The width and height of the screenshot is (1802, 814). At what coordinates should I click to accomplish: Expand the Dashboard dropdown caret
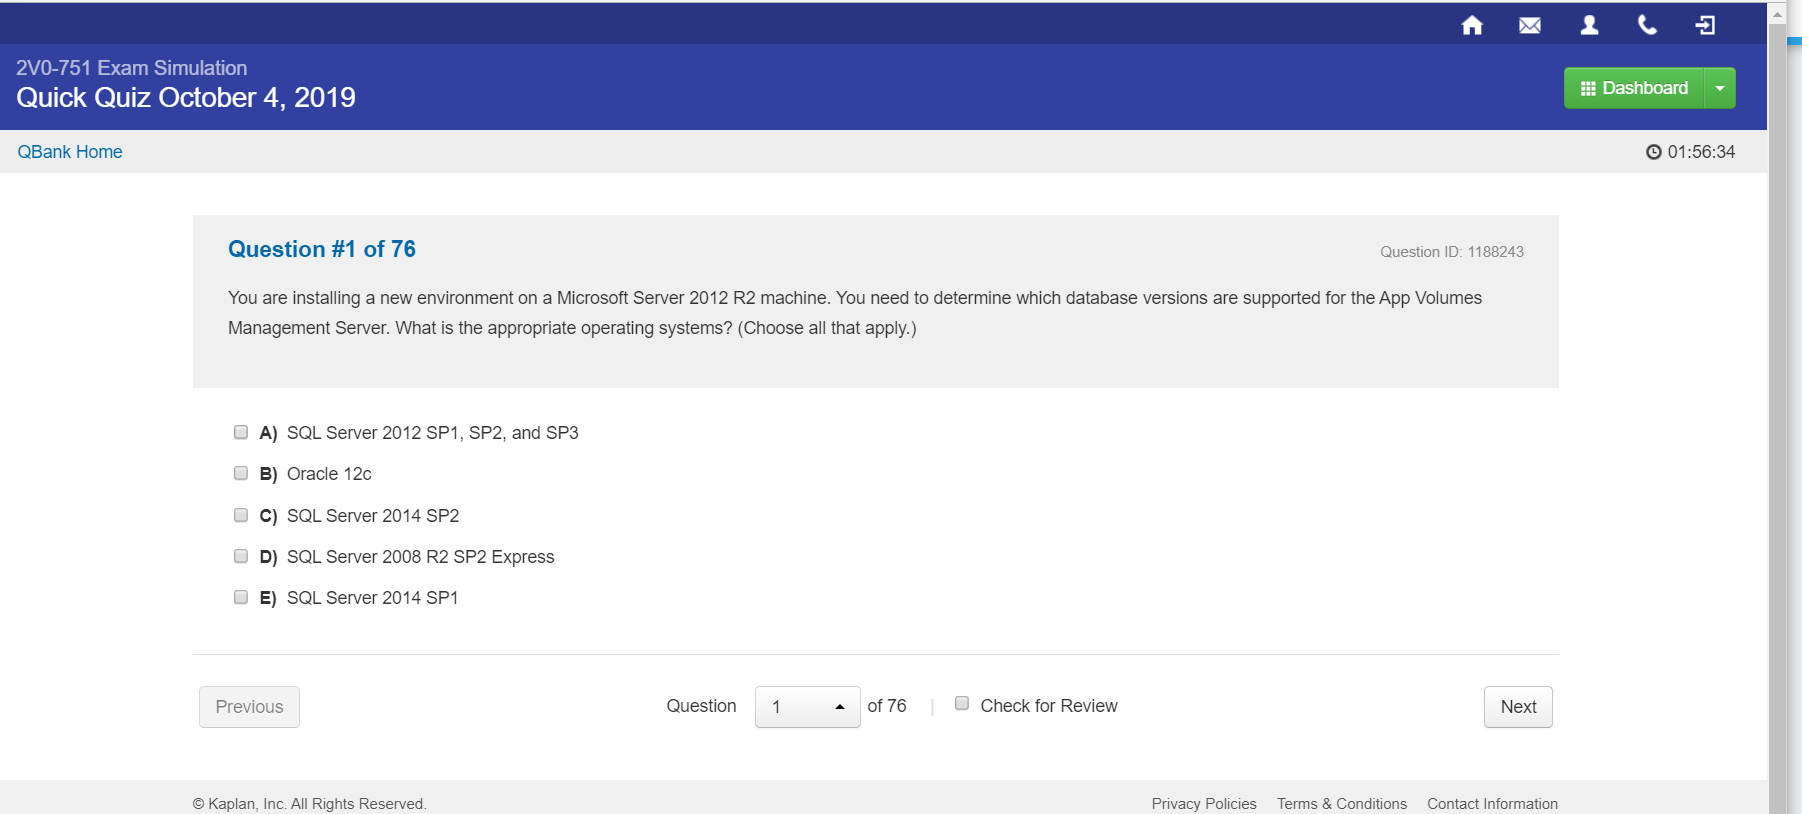(x=1720, y=88)
